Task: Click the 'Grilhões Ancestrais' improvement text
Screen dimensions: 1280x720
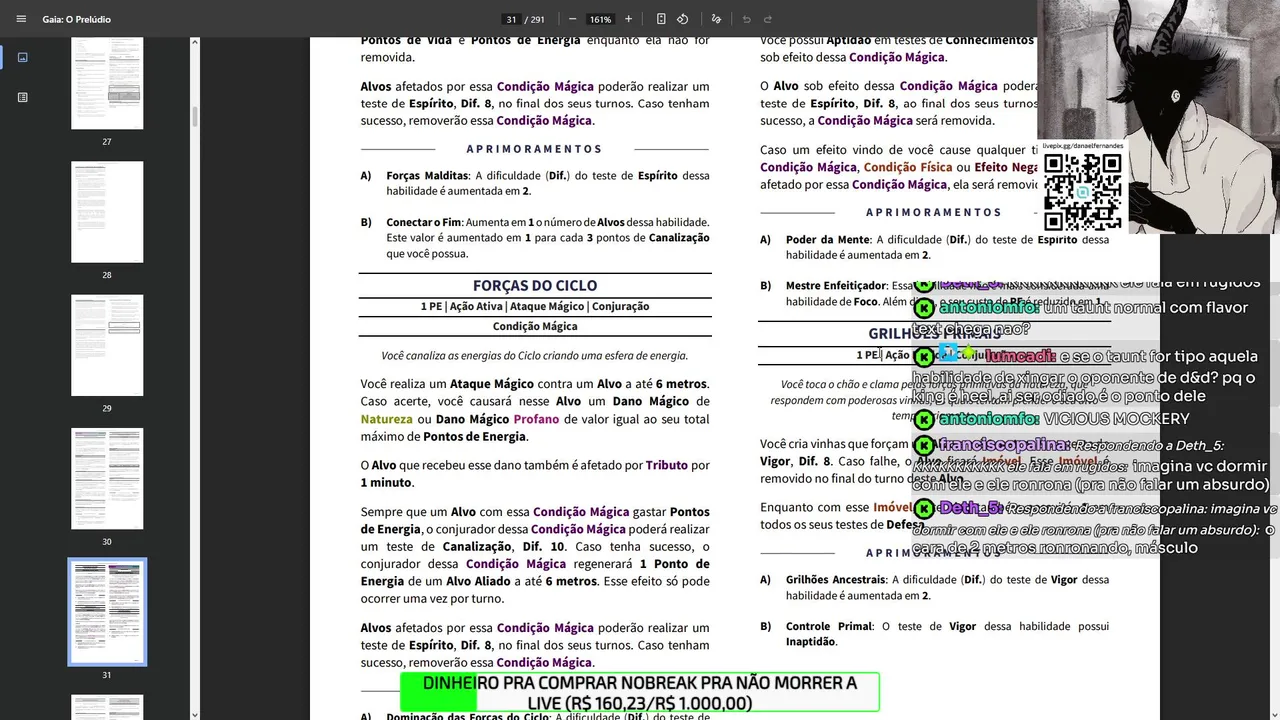Action: click(836, 580)
